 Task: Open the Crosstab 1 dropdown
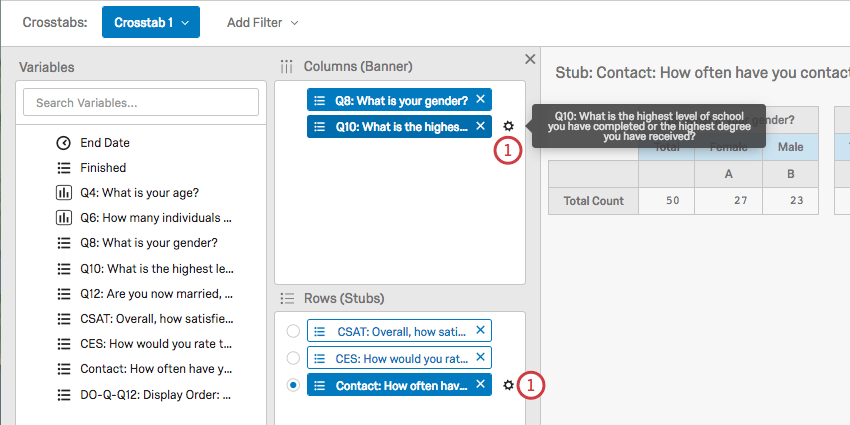pyautogui.click(x=150, y=22)
